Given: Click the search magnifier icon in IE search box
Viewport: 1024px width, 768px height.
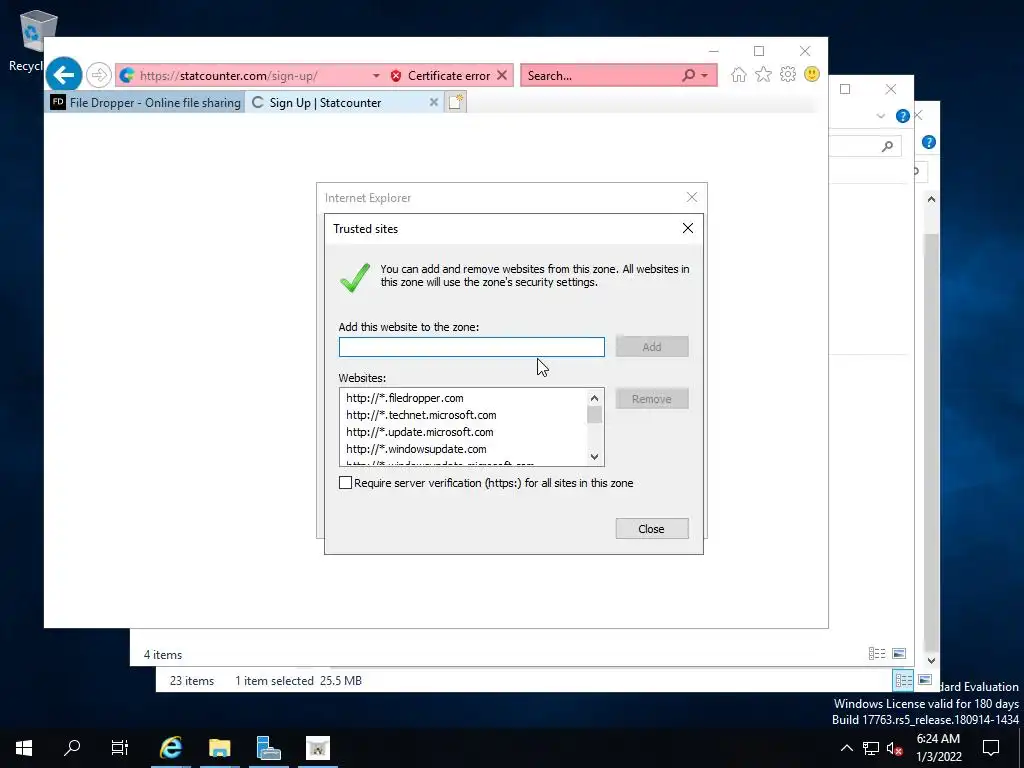Looking at the screenshot, I should 688,75.
